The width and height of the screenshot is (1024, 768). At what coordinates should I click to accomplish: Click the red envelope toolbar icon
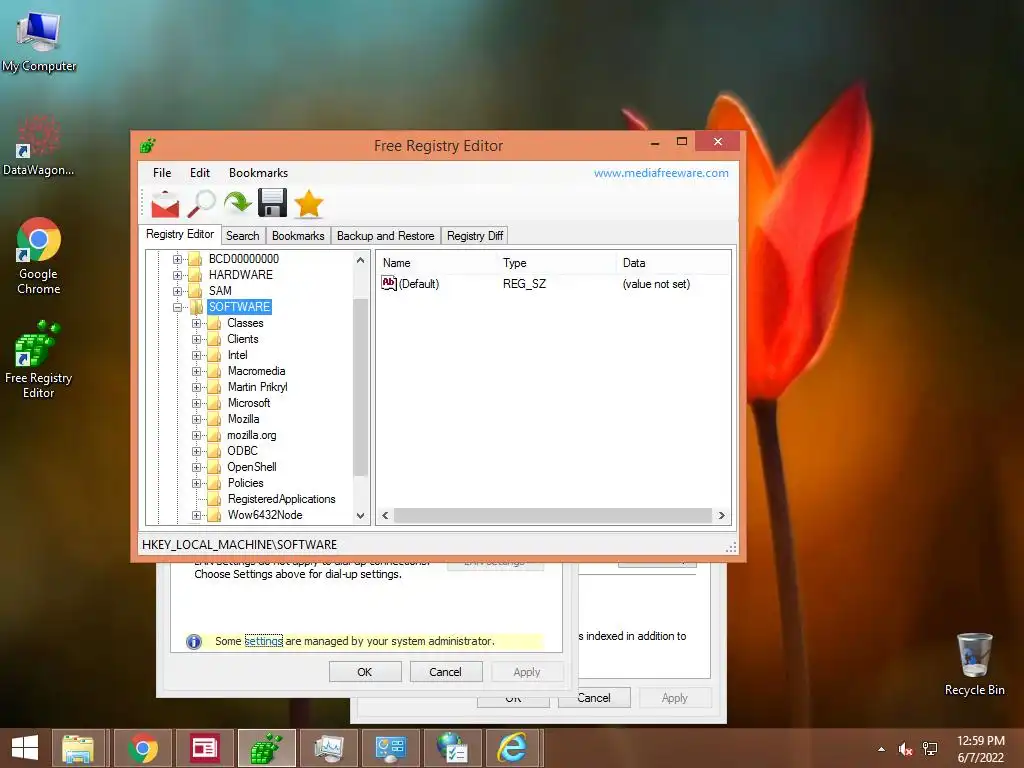coord(165,204)
